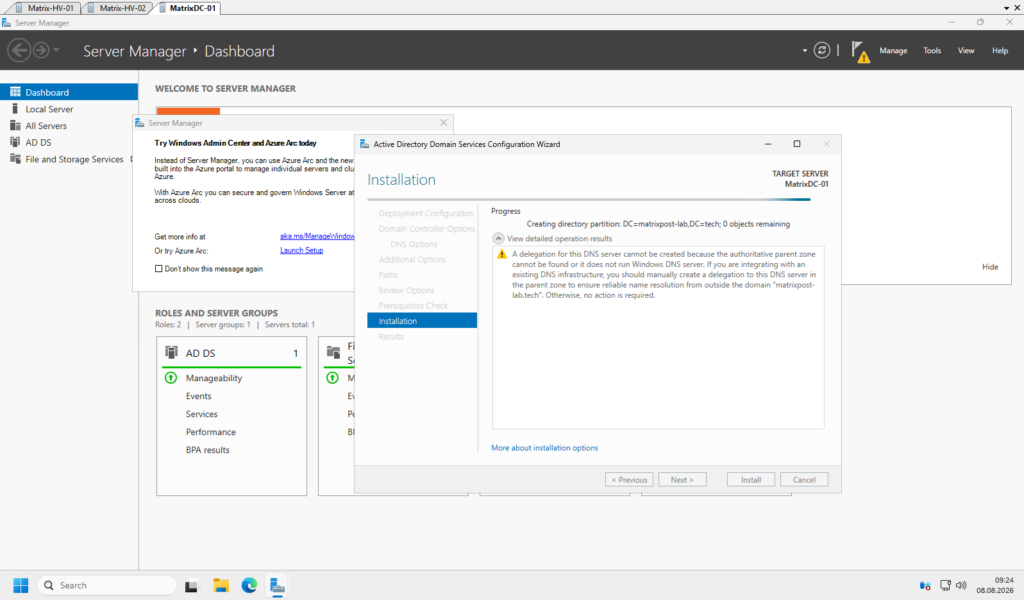Open Events in the AD DS tile

199,396
